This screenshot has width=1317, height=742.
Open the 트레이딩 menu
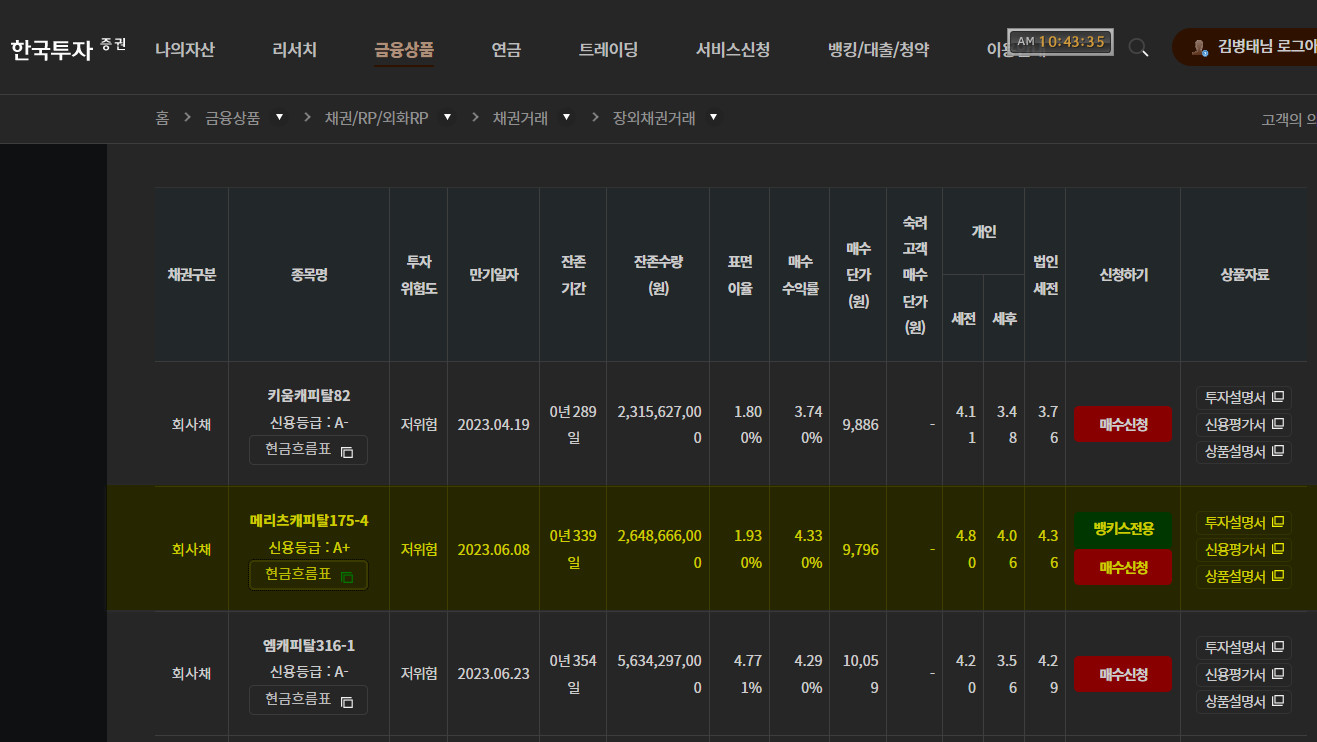(608, 49)
